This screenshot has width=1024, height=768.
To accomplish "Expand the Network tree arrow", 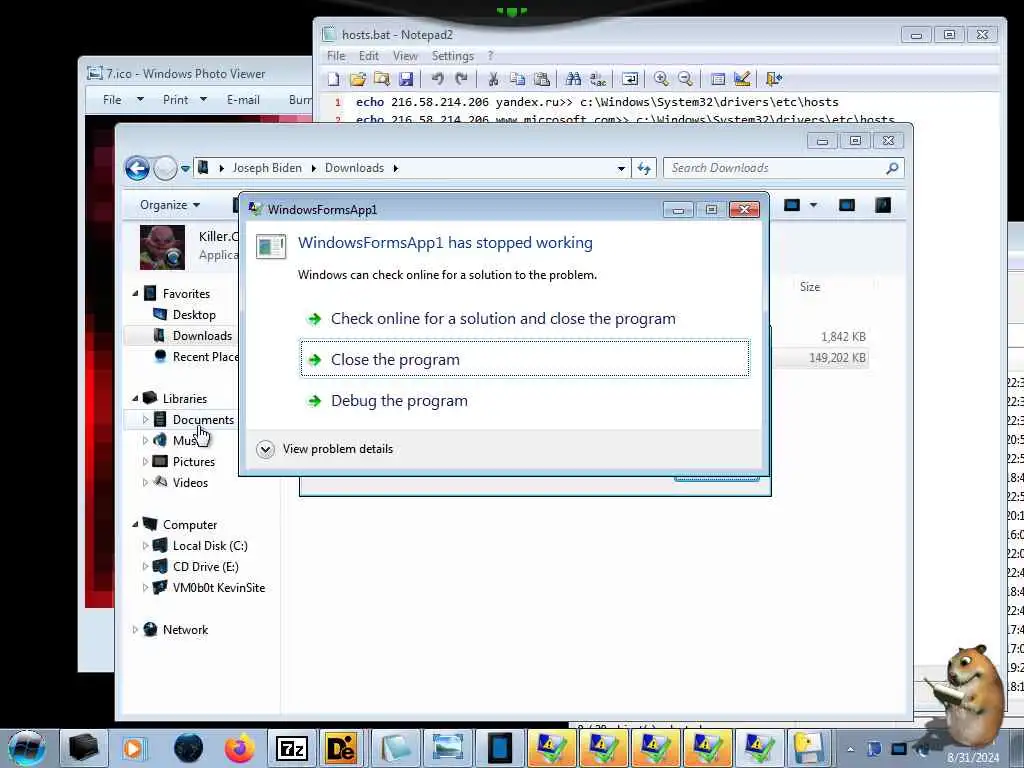I will tap(135, 630).
